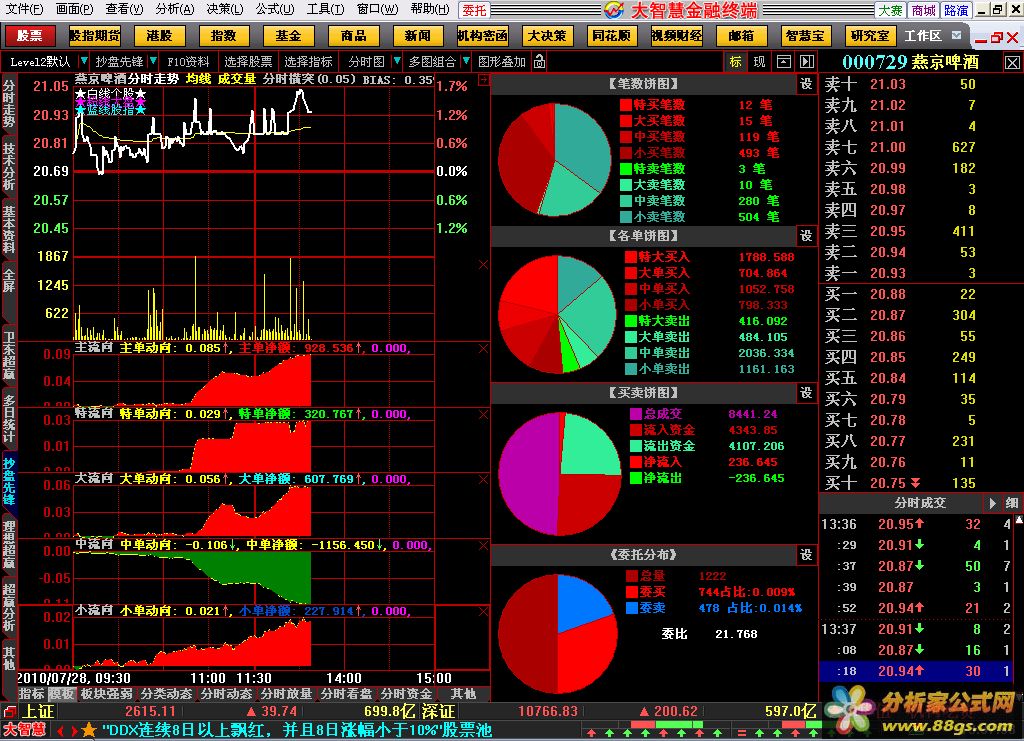Go to previous ticker message with left arrow
Viewport: 1024px width, 741px height.
(61, 731)
